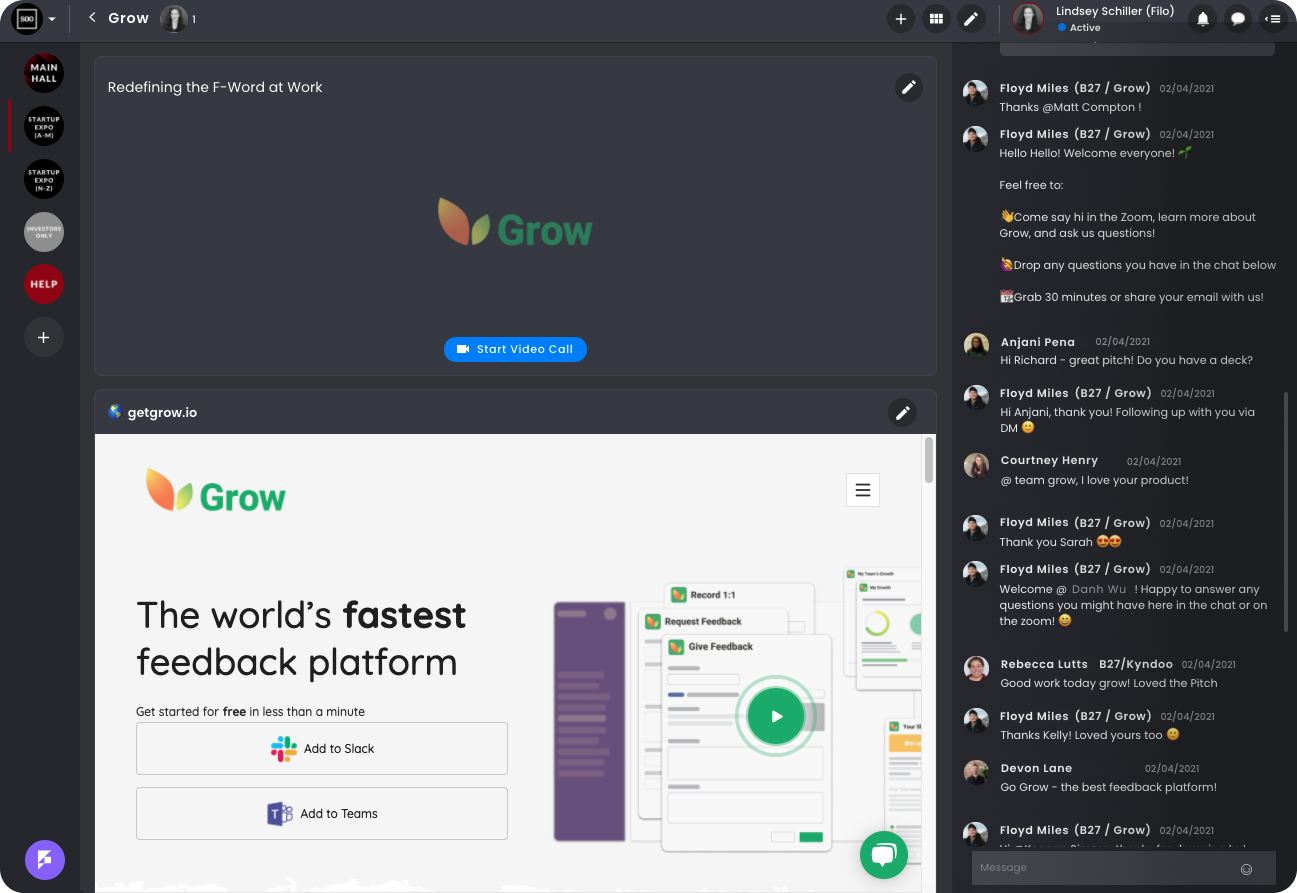Open Startup Expo (A-M) room
This screenshot has height=893, width=1297.
44,126
